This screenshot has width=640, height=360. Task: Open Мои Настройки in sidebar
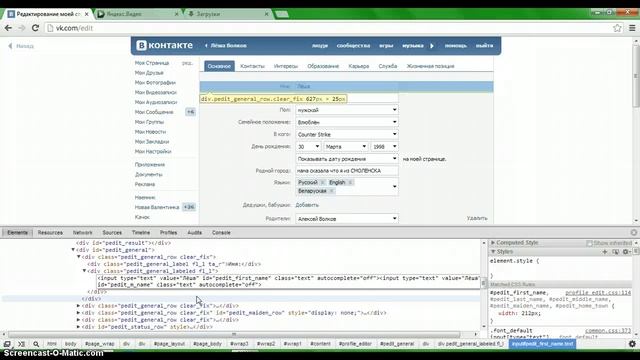point(153,151)
